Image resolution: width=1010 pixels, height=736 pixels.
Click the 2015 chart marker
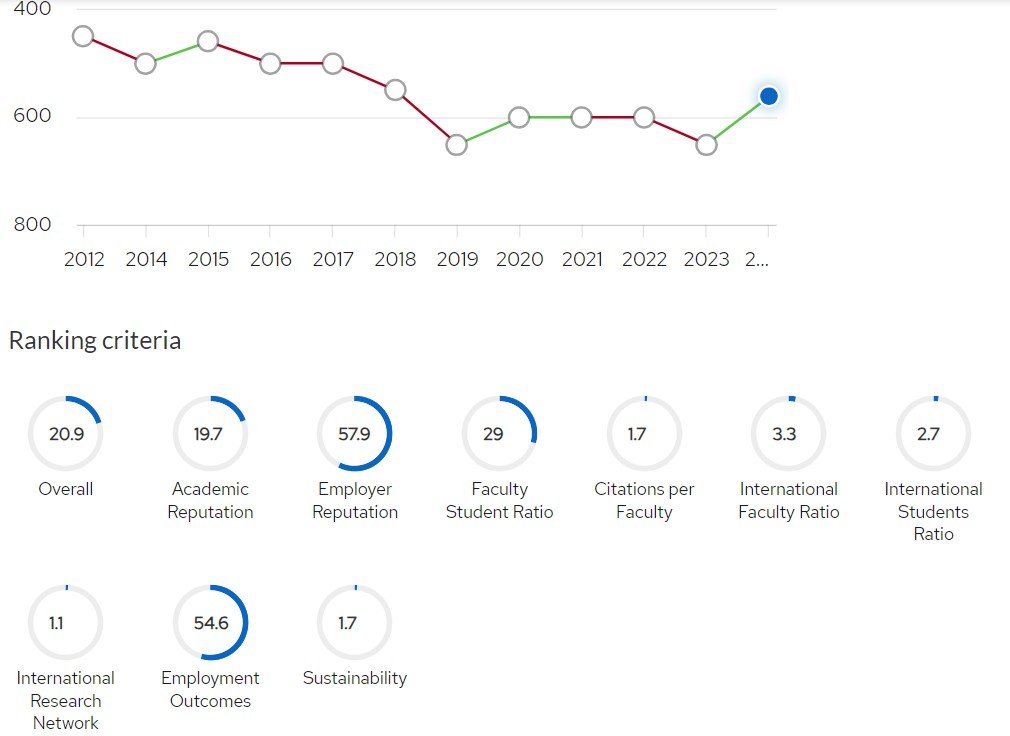click(208, 41)
